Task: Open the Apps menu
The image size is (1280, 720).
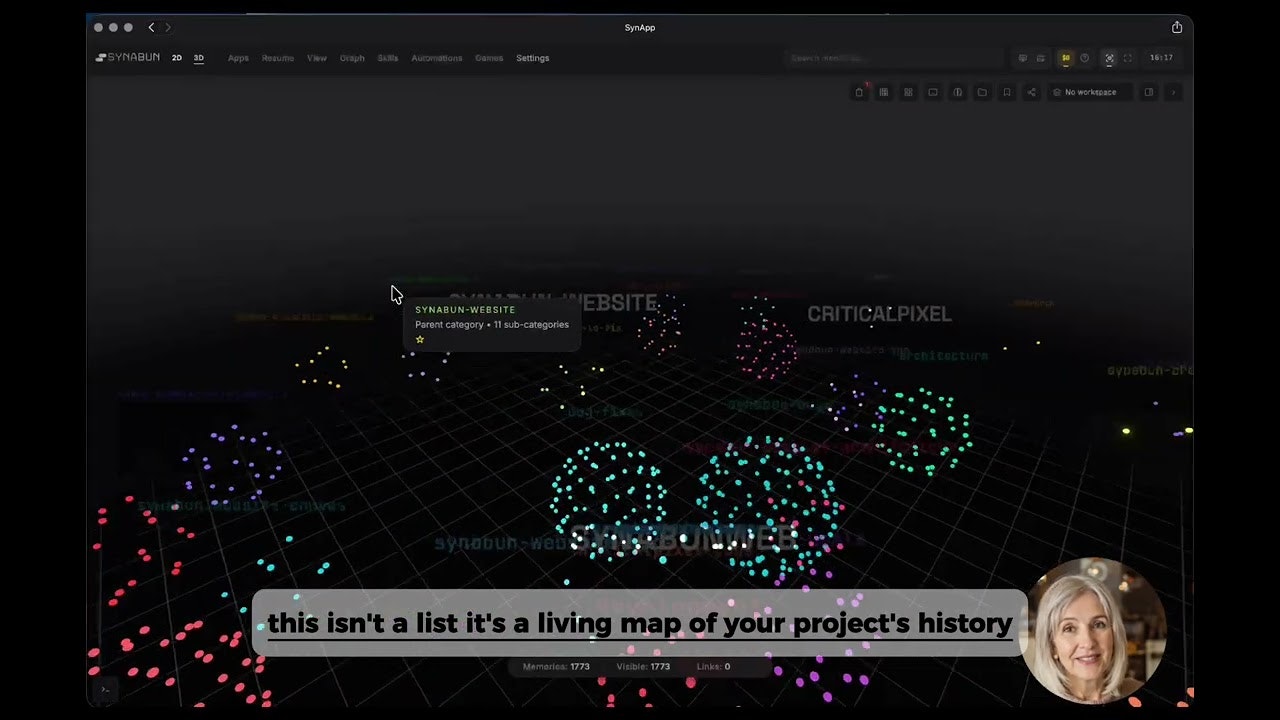Action: (238, 58)
